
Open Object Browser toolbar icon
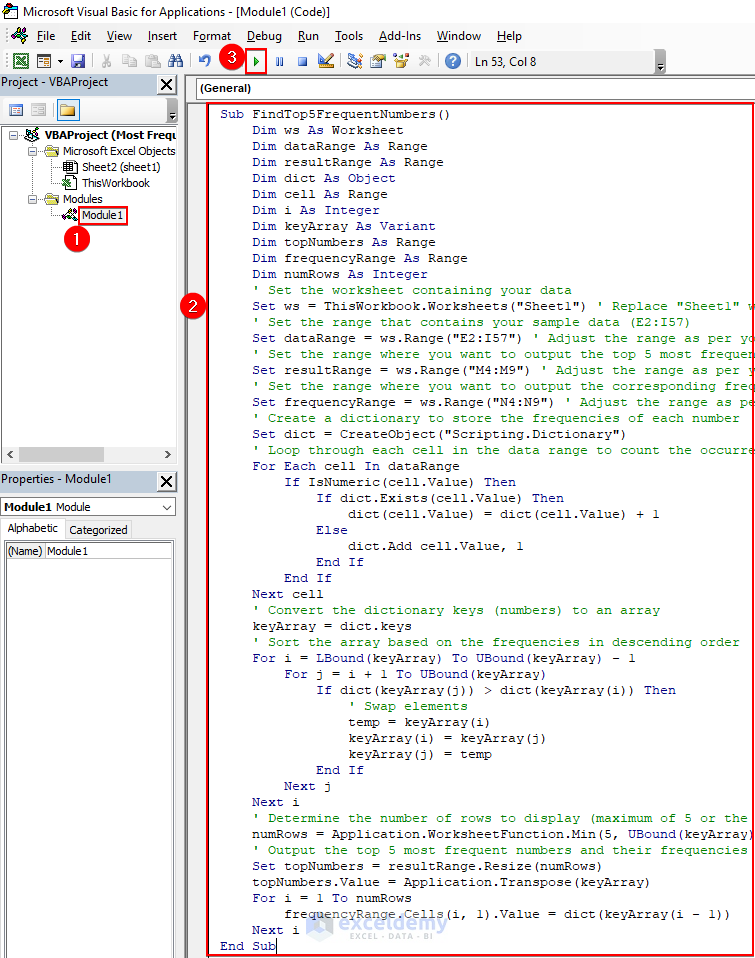[401, 61]
